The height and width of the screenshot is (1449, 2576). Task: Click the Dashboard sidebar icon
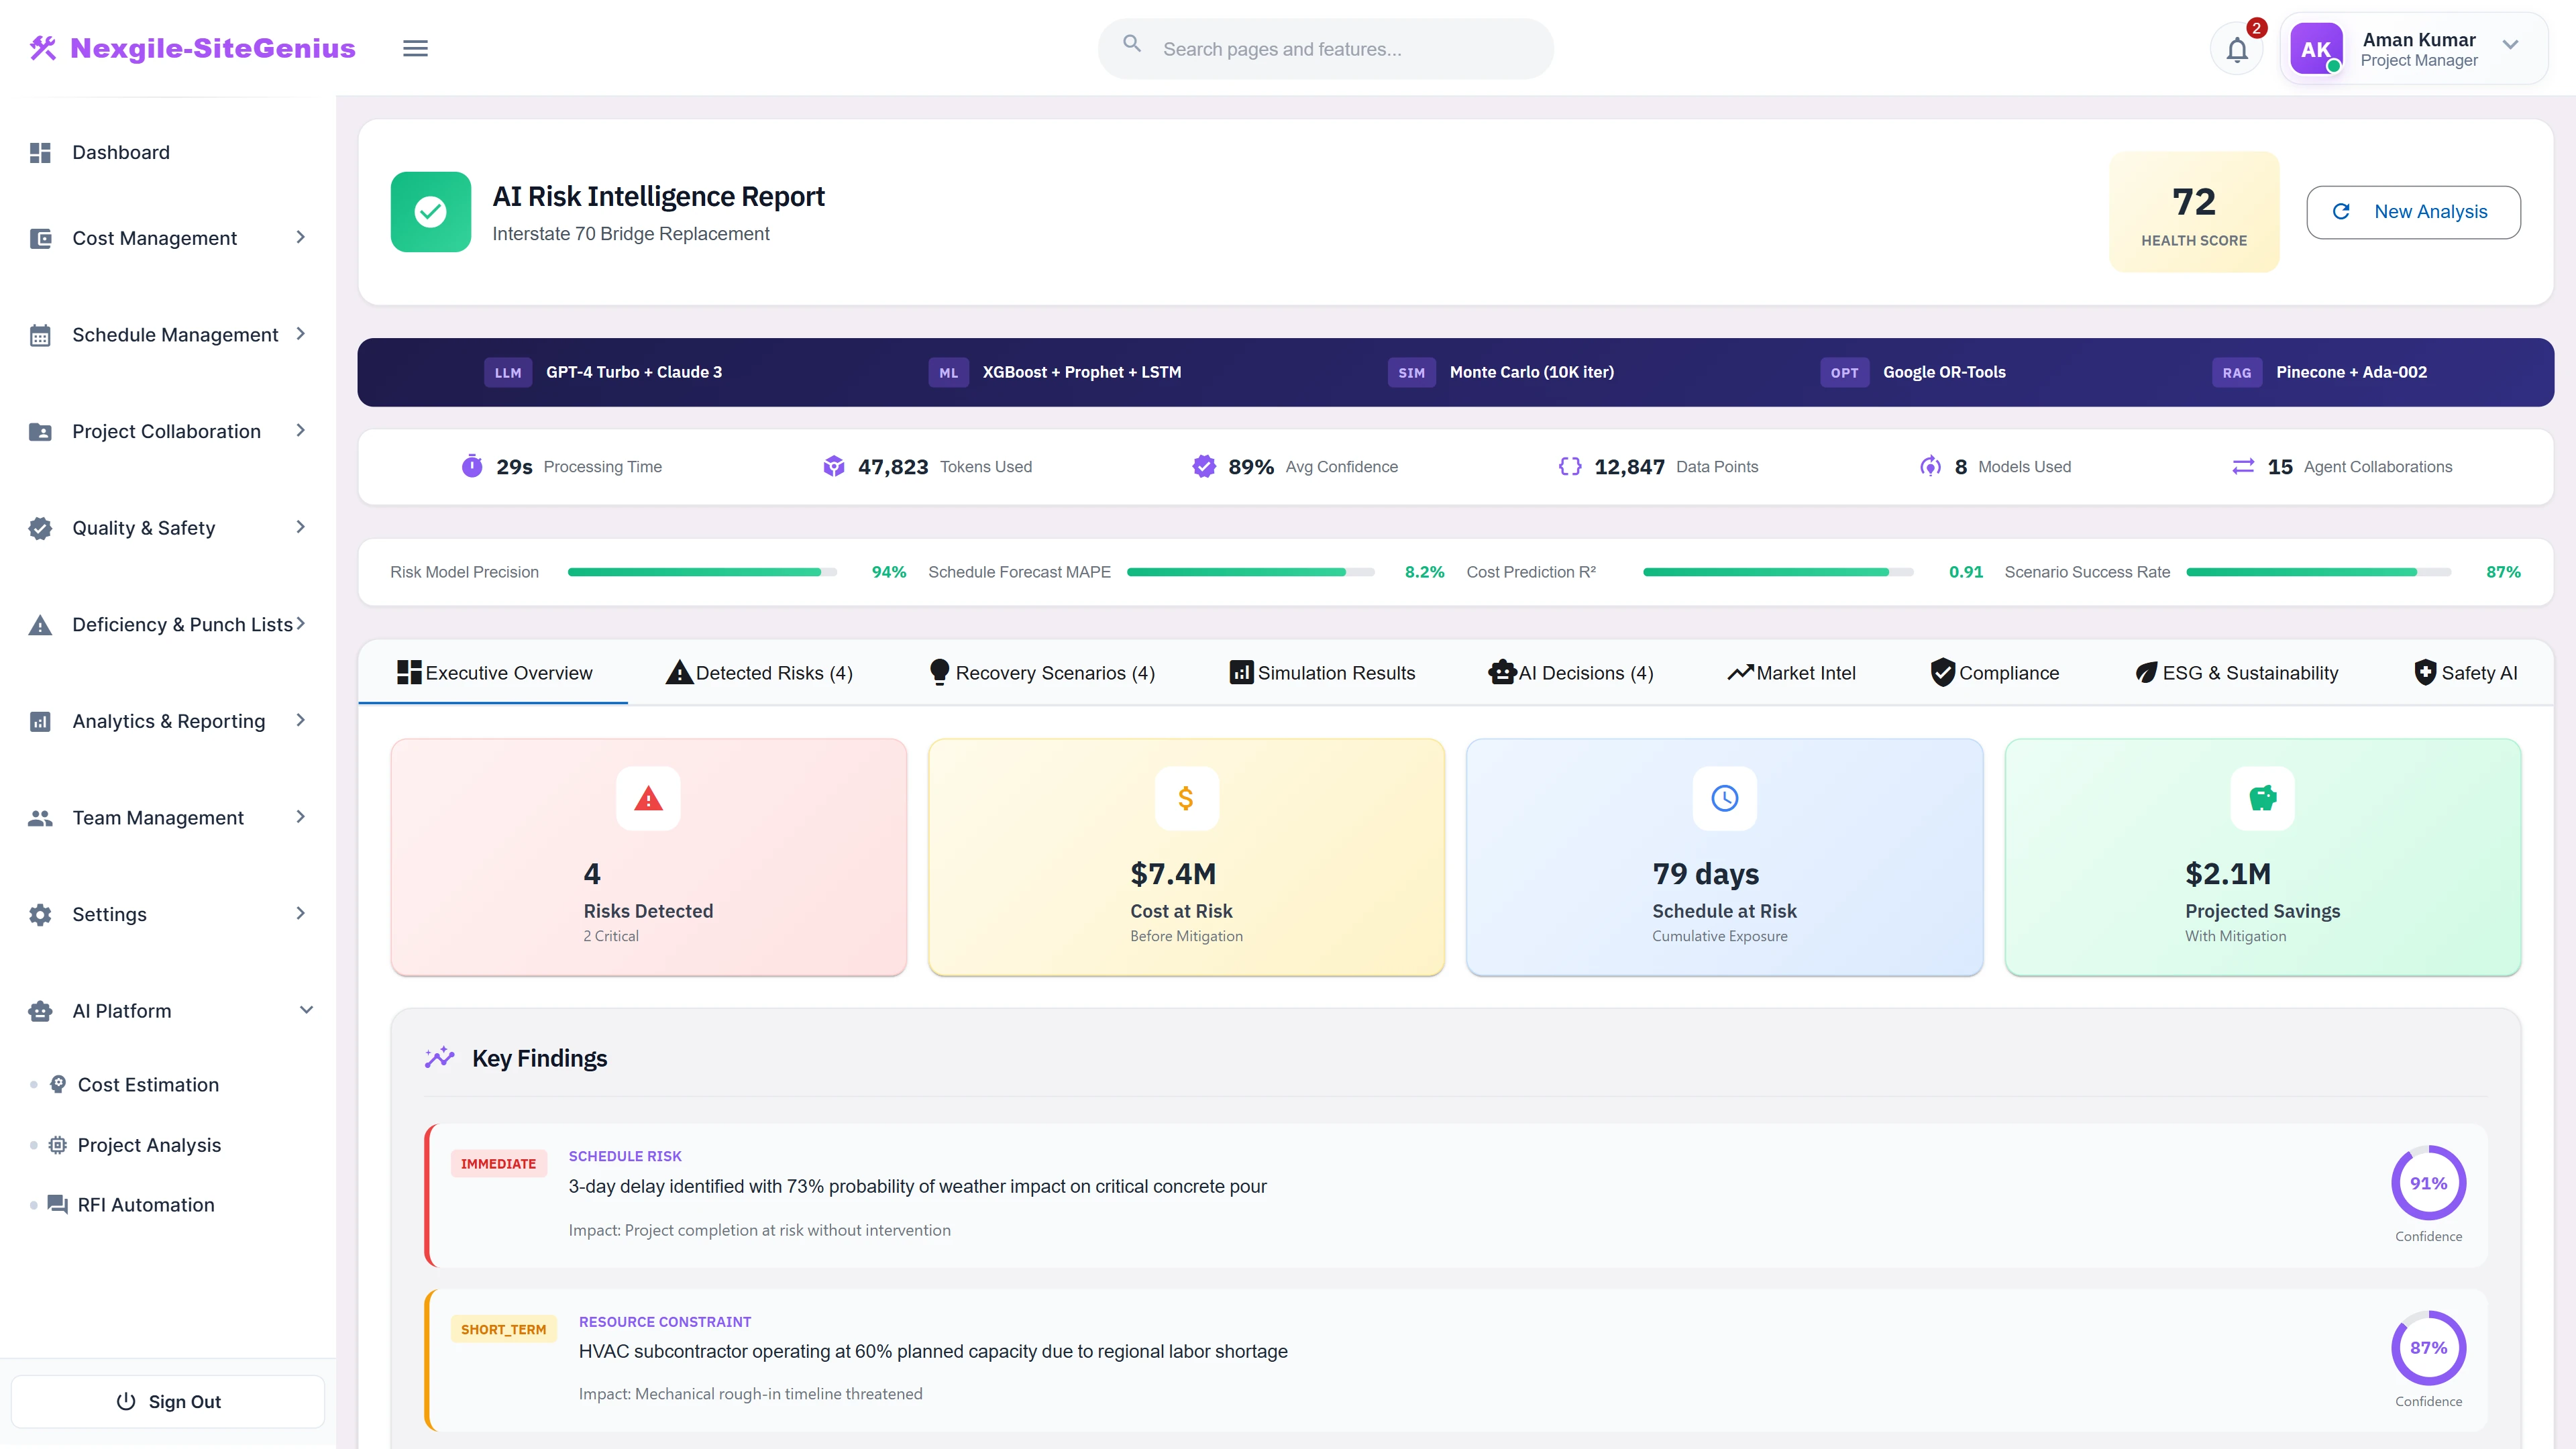(x=40, y=152)
